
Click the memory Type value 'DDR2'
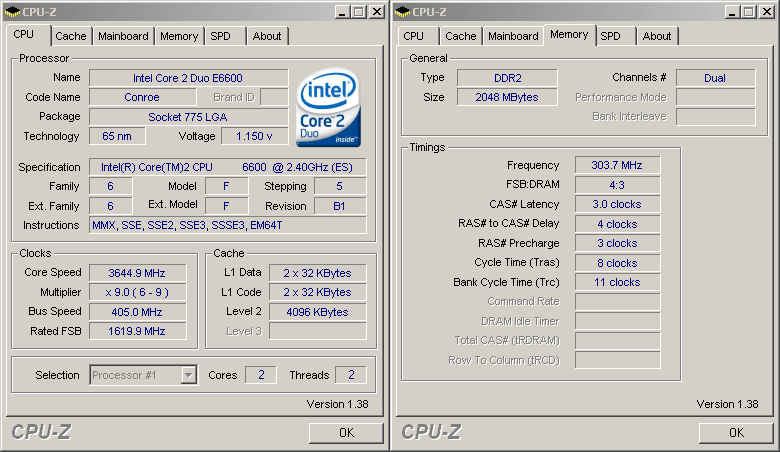click(x=507, y=78)
